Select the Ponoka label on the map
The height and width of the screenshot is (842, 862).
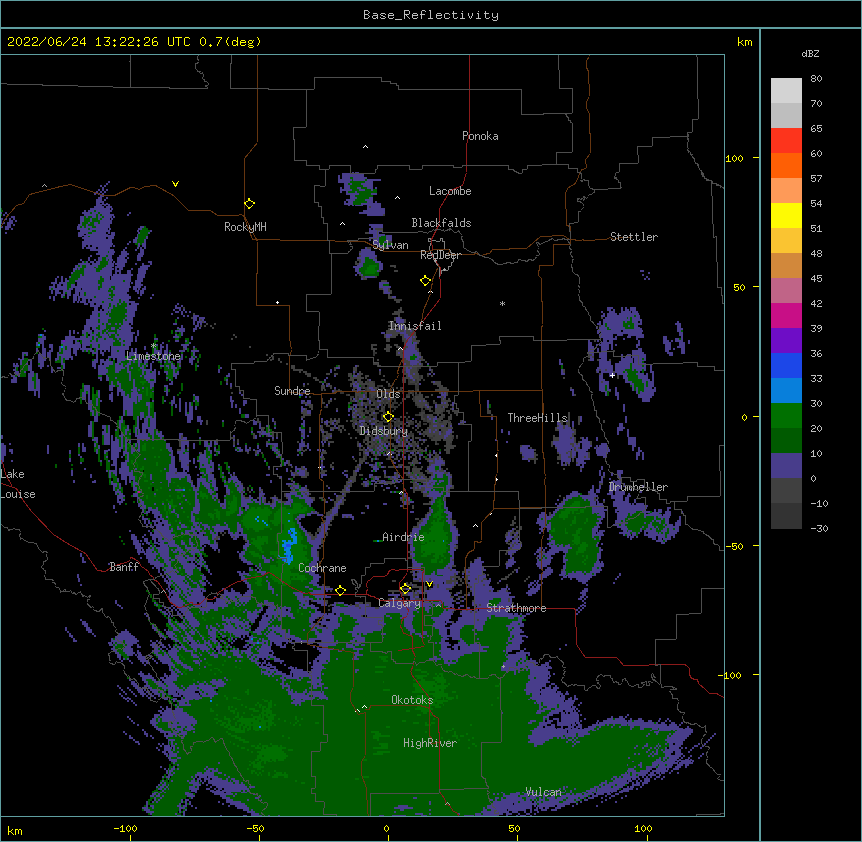[480, 136]
